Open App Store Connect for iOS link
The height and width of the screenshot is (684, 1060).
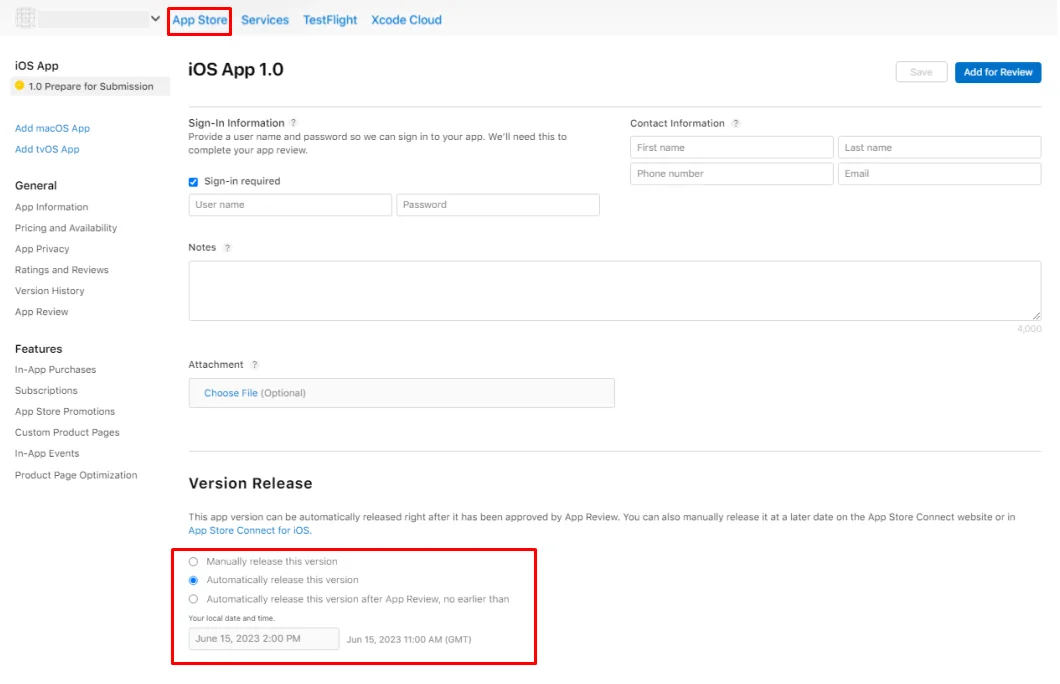[x=249, y=531]
